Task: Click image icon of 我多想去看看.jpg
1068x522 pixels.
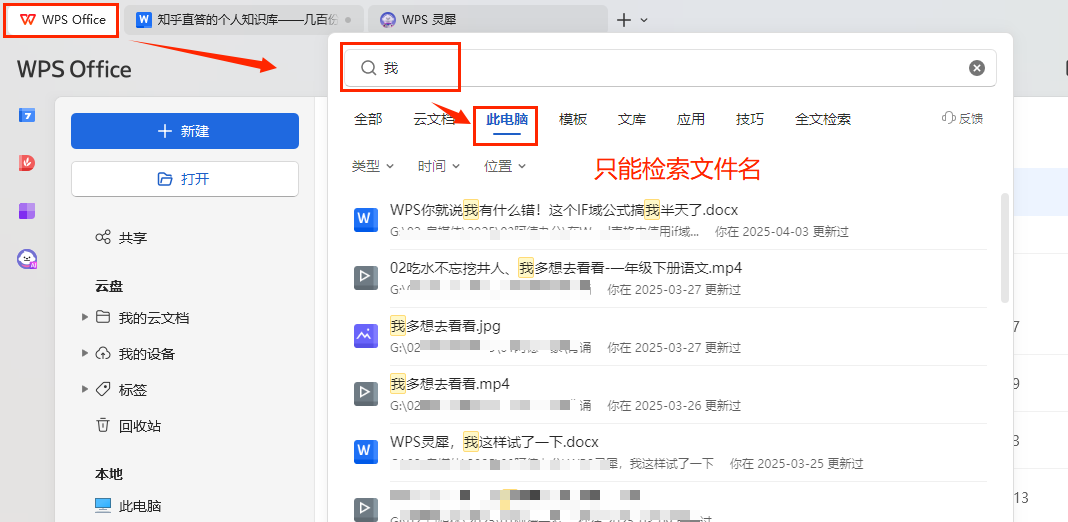Action: click(366, 336)
